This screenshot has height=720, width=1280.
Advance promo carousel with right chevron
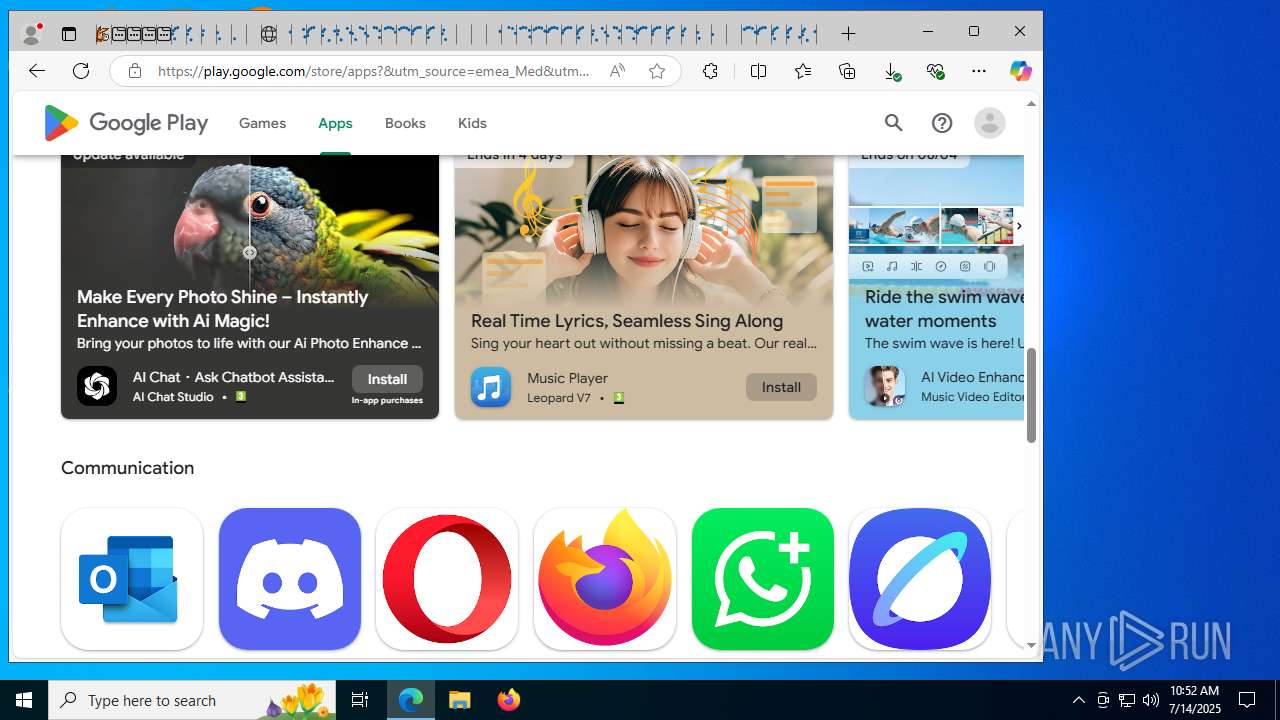1018,226
